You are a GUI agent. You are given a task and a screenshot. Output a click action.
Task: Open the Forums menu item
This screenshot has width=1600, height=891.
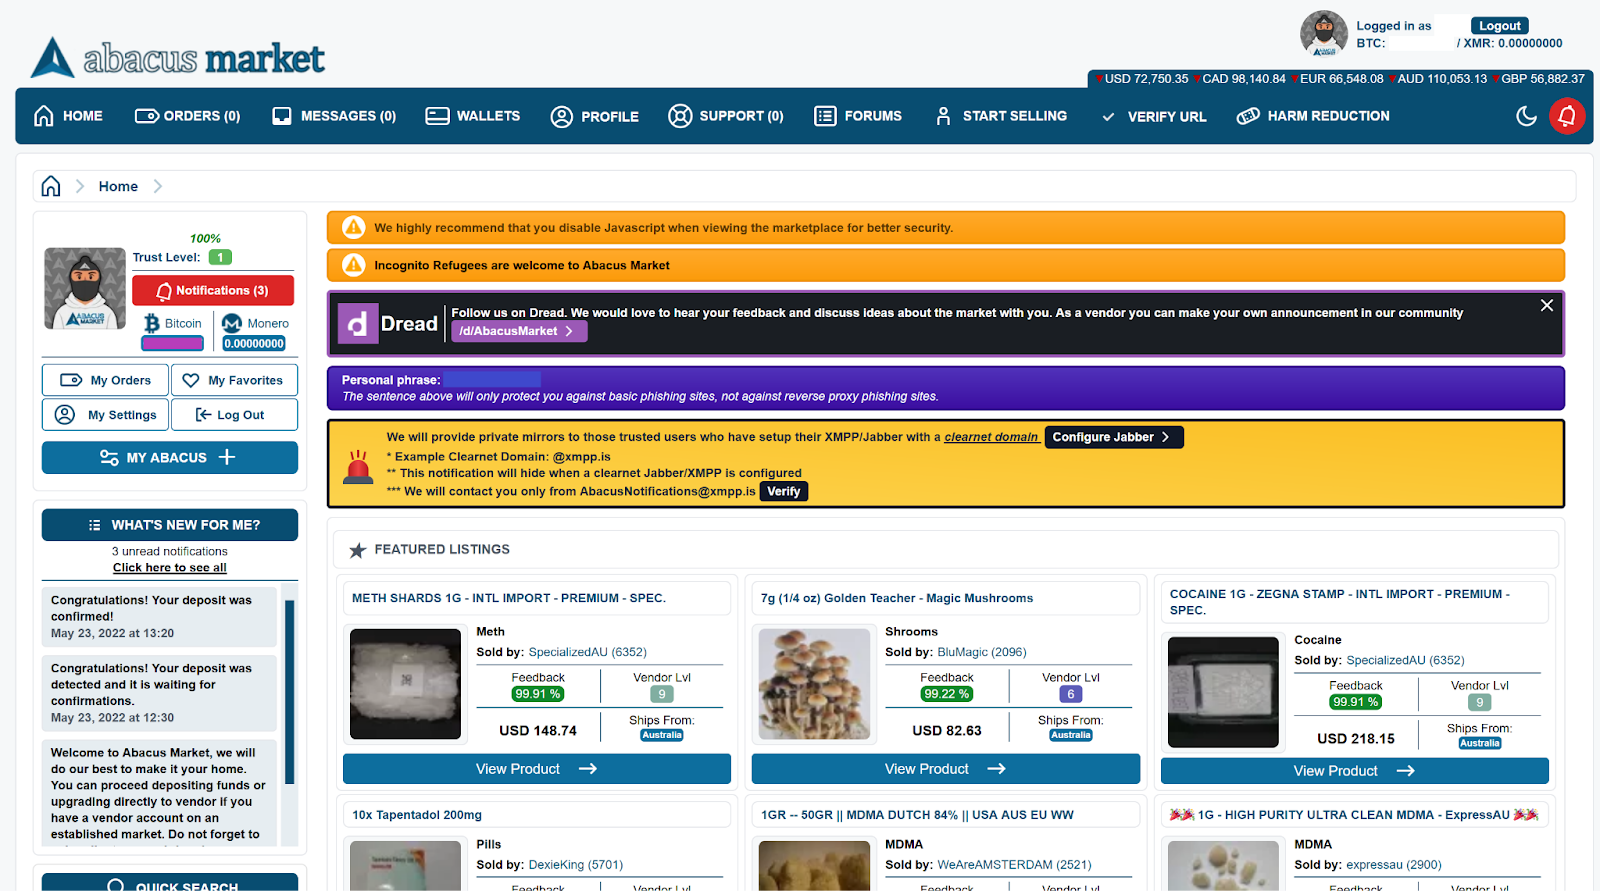tap(858, 116)
